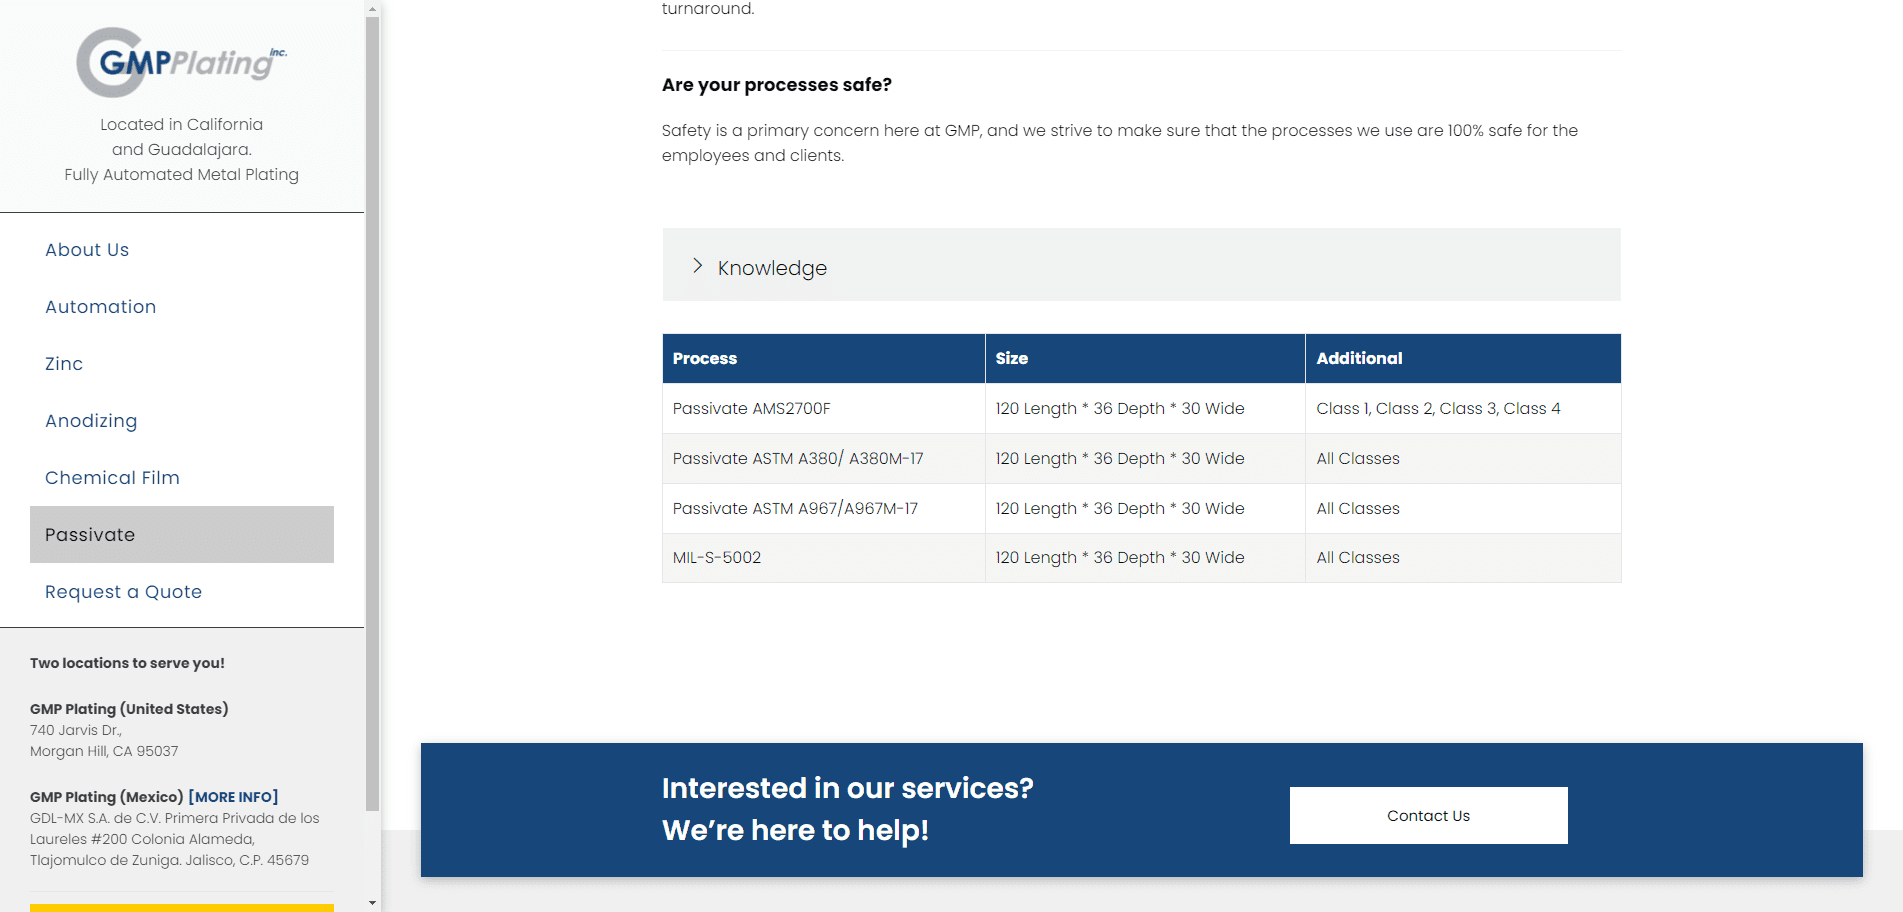Click the sidebar scrollbar down arrow

pyautogui.click(x=372, y=902)
